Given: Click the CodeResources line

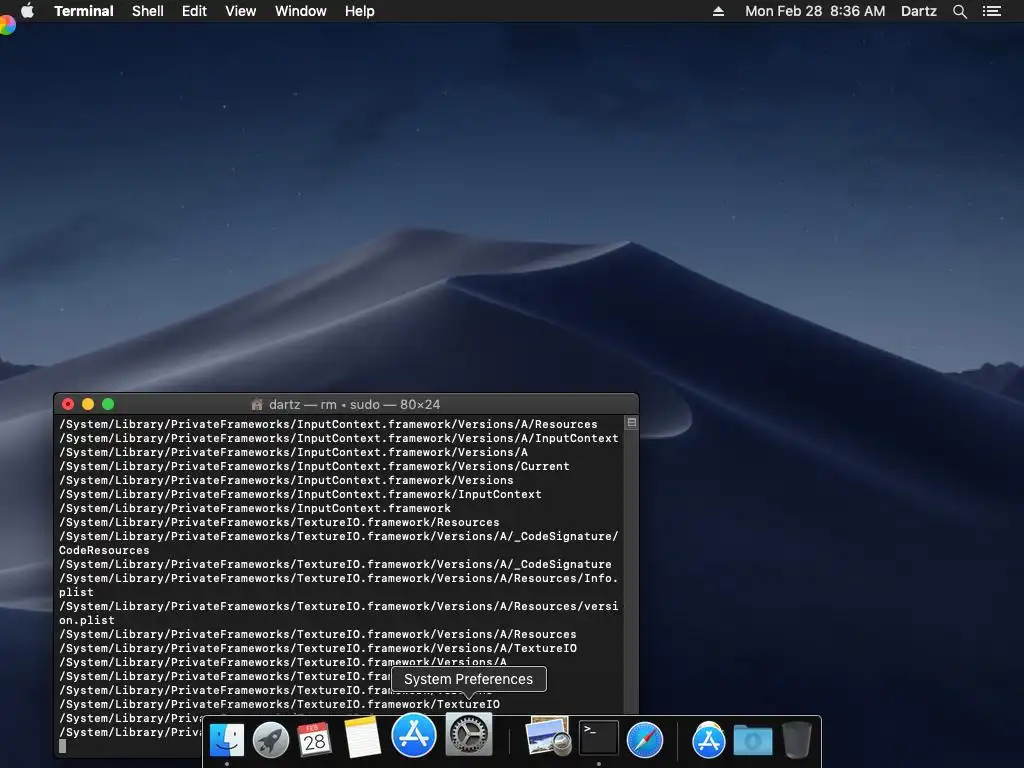Looking at the screenshot, I should coord(104,550).
